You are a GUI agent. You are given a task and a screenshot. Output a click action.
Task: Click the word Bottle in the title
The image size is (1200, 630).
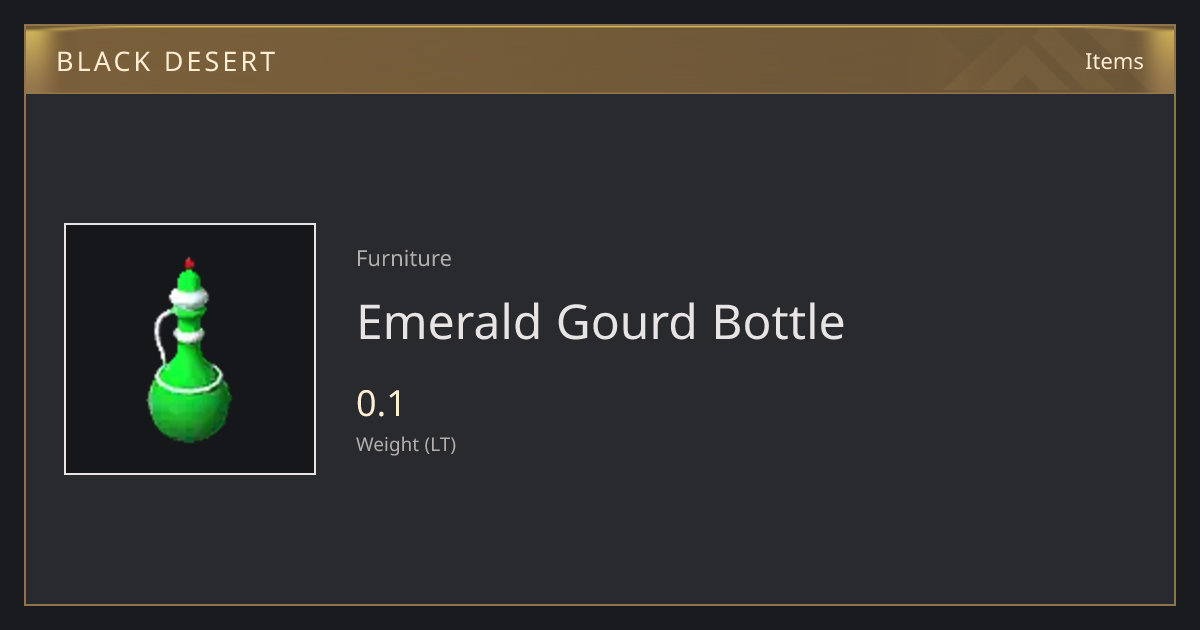pyautogui.click(x=778, y=322)
